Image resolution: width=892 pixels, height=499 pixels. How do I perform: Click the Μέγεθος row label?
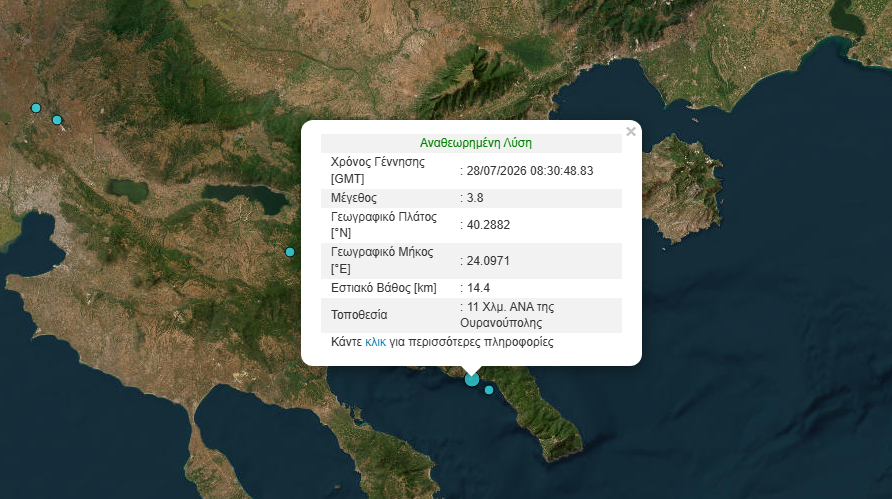pos(354,198)
